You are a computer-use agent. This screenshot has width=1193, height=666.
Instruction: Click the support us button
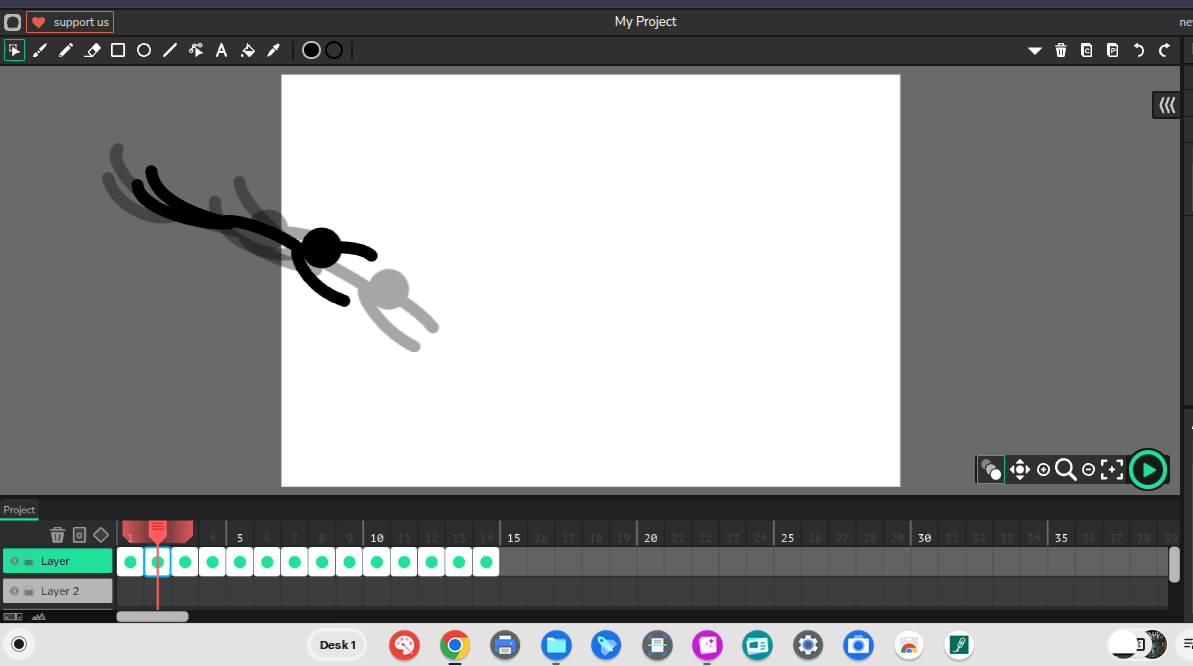pyautogui.click(x=70, y=22)
